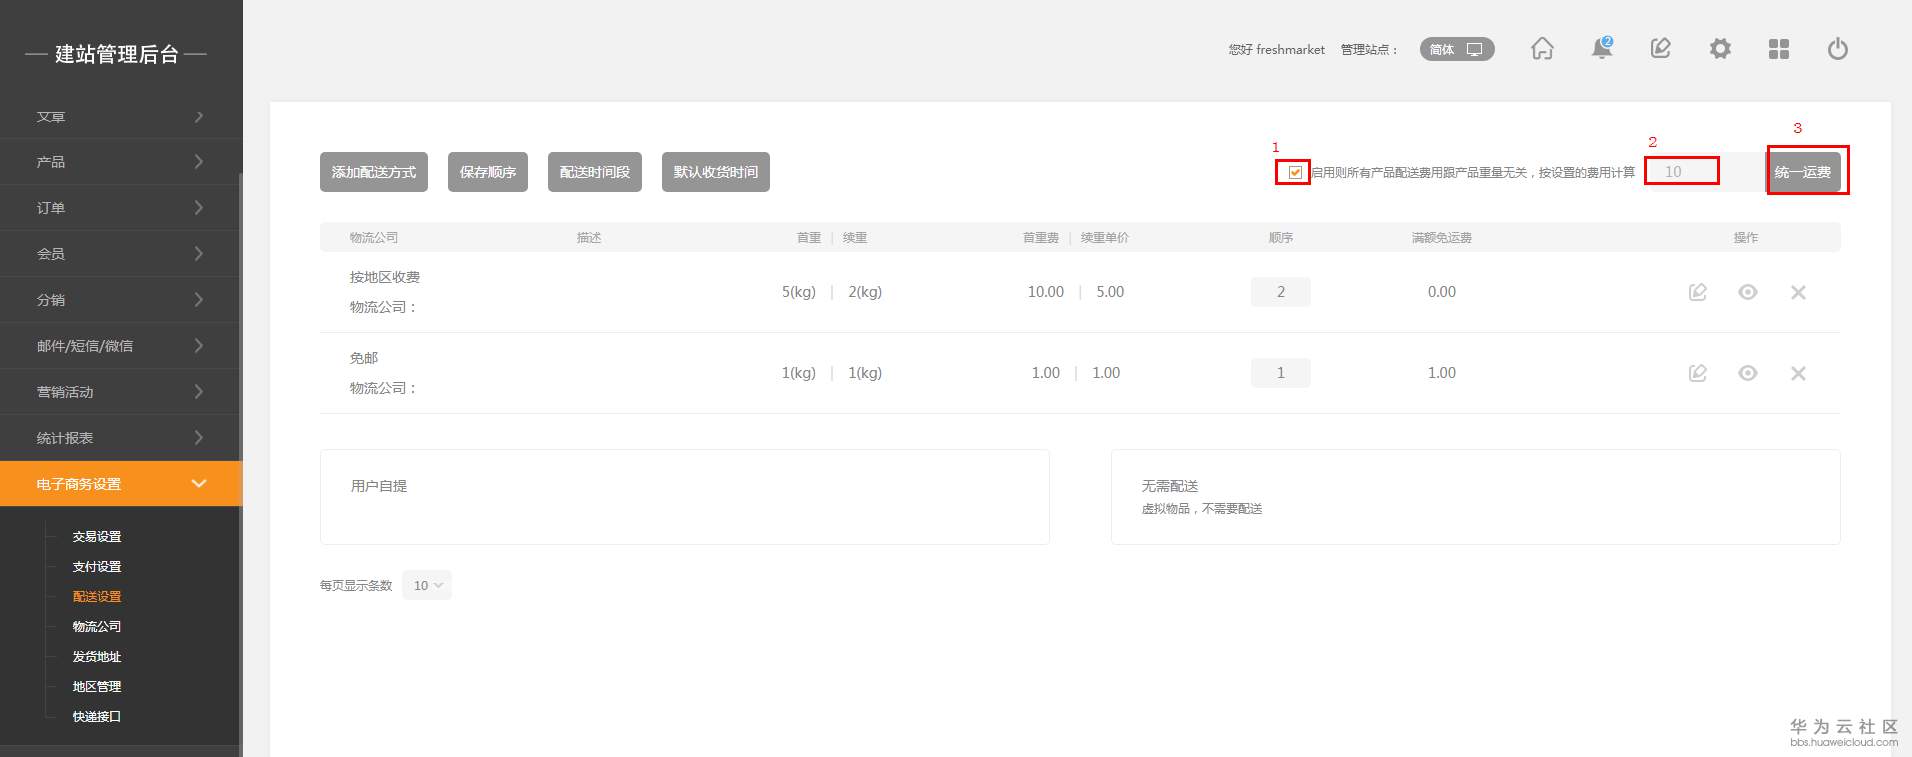Click the 保存顺序 button
This screenshot has height=757, width=1912.
pyautogui.click(x=488, y=172)
